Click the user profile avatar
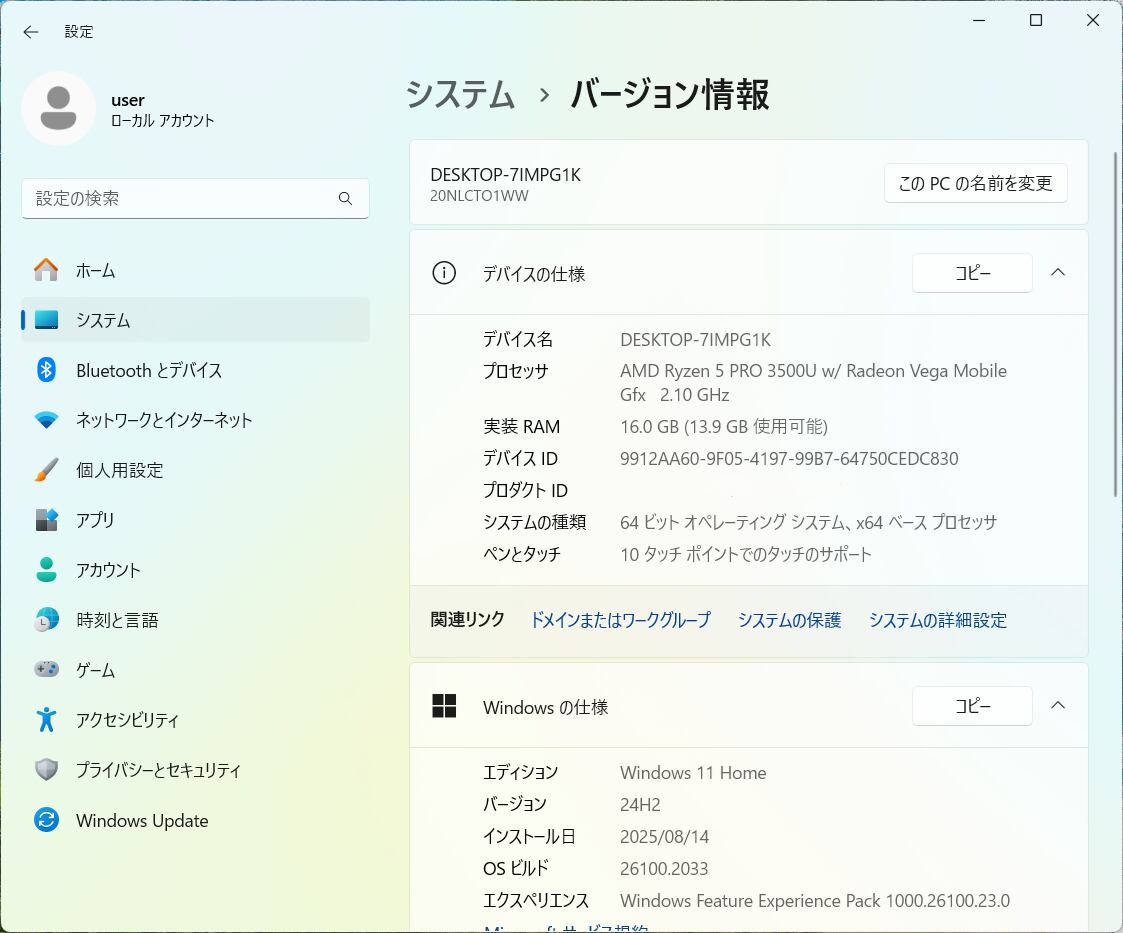This screenshot has height=933, width=1123. [59, 109]
